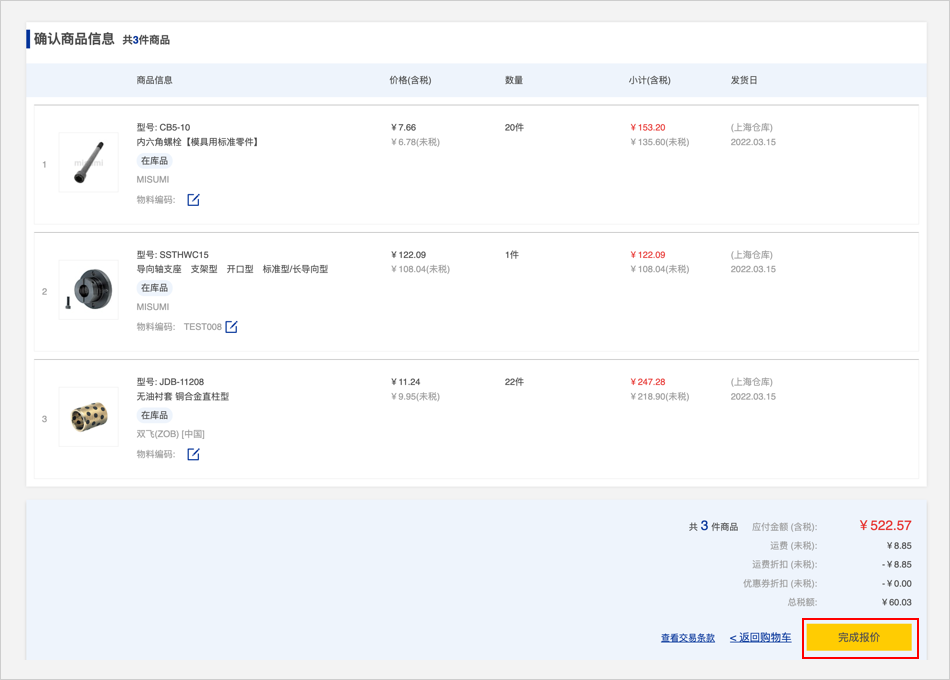Image resolution: width=950 pixels, height=680 pixels.
Task: Click edit icon for JDB-11208 material code
Action: click(x=193, y=454)
